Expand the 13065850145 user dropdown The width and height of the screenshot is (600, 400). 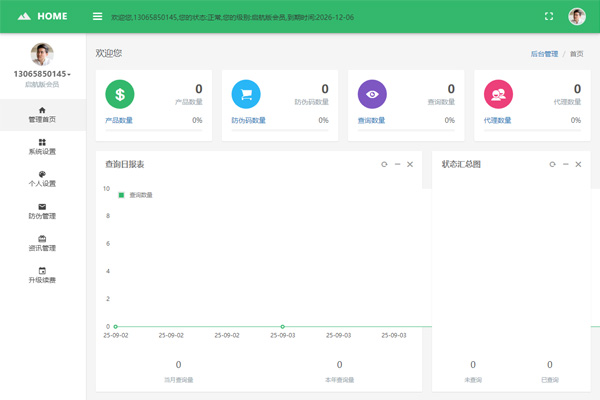(42, 74)
